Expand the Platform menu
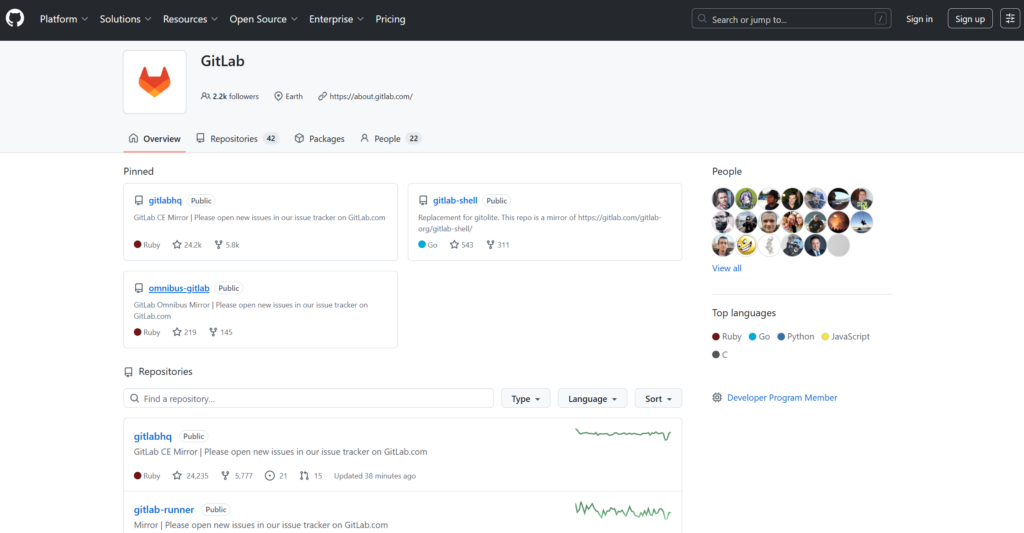1024x533 pixels. (x=63, y=19)
